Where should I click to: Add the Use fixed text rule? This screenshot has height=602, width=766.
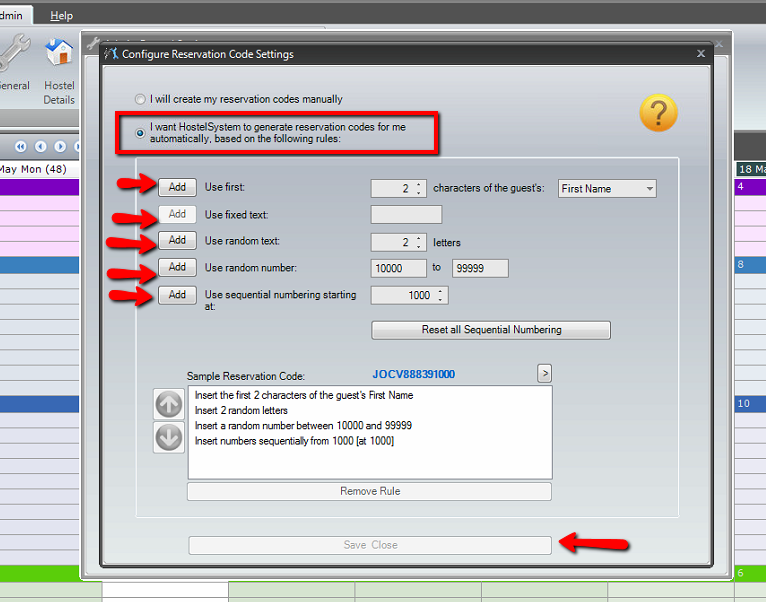(x=177, y=214)
